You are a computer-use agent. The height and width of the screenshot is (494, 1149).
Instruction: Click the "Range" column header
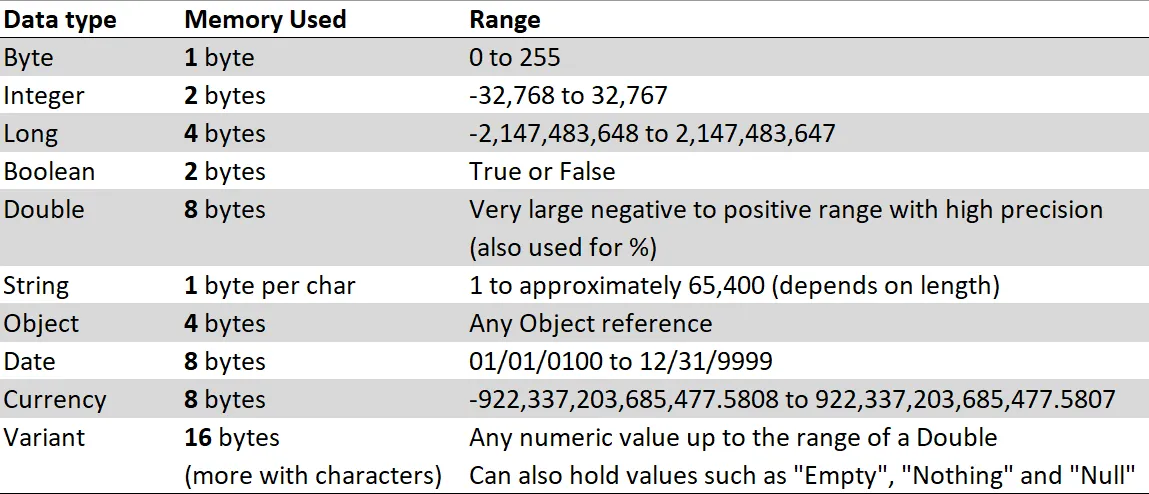pos(505,19)
